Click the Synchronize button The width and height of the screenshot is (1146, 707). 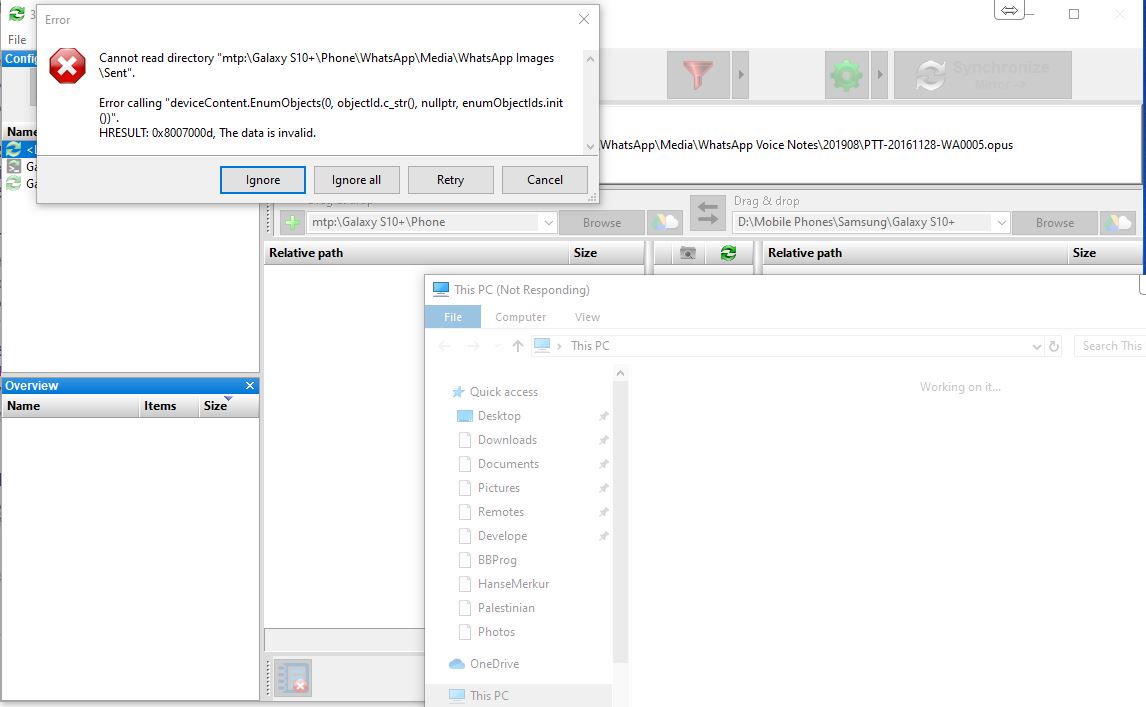tap(982, 75)
